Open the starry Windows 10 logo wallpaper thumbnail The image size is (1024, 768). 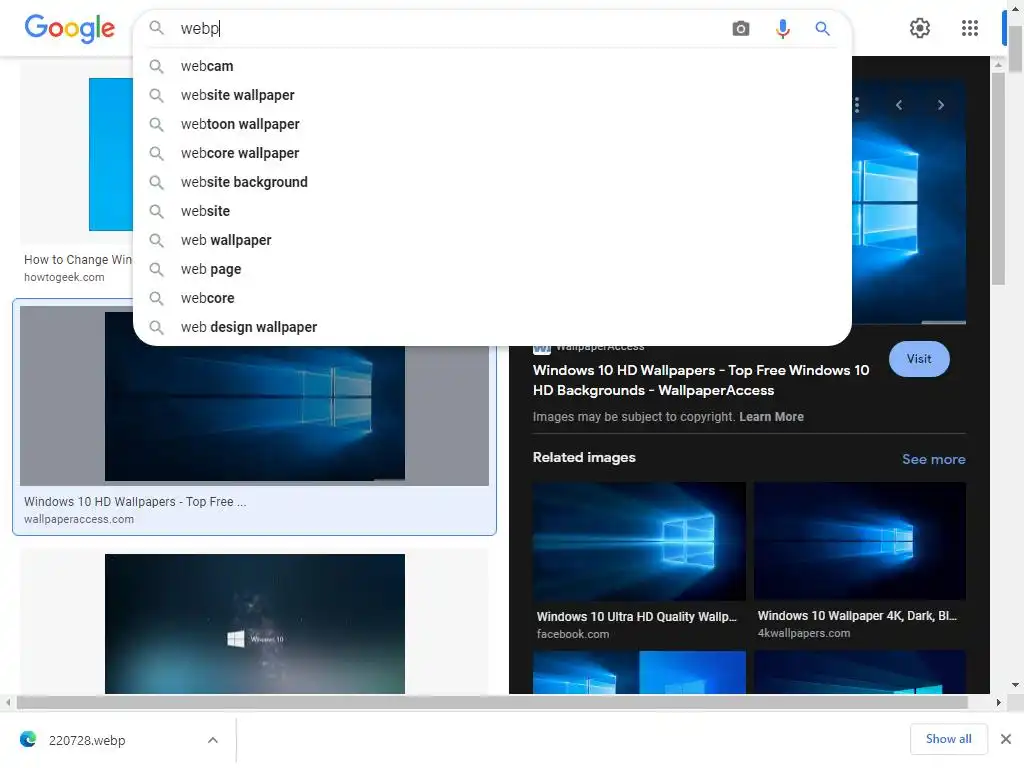[255, 624]
